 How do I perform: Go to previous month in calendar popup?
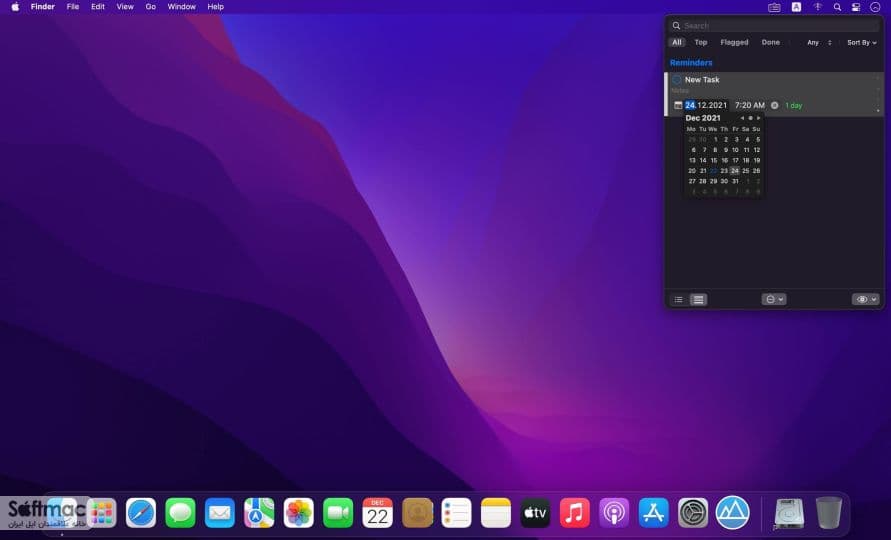(742, 118)
